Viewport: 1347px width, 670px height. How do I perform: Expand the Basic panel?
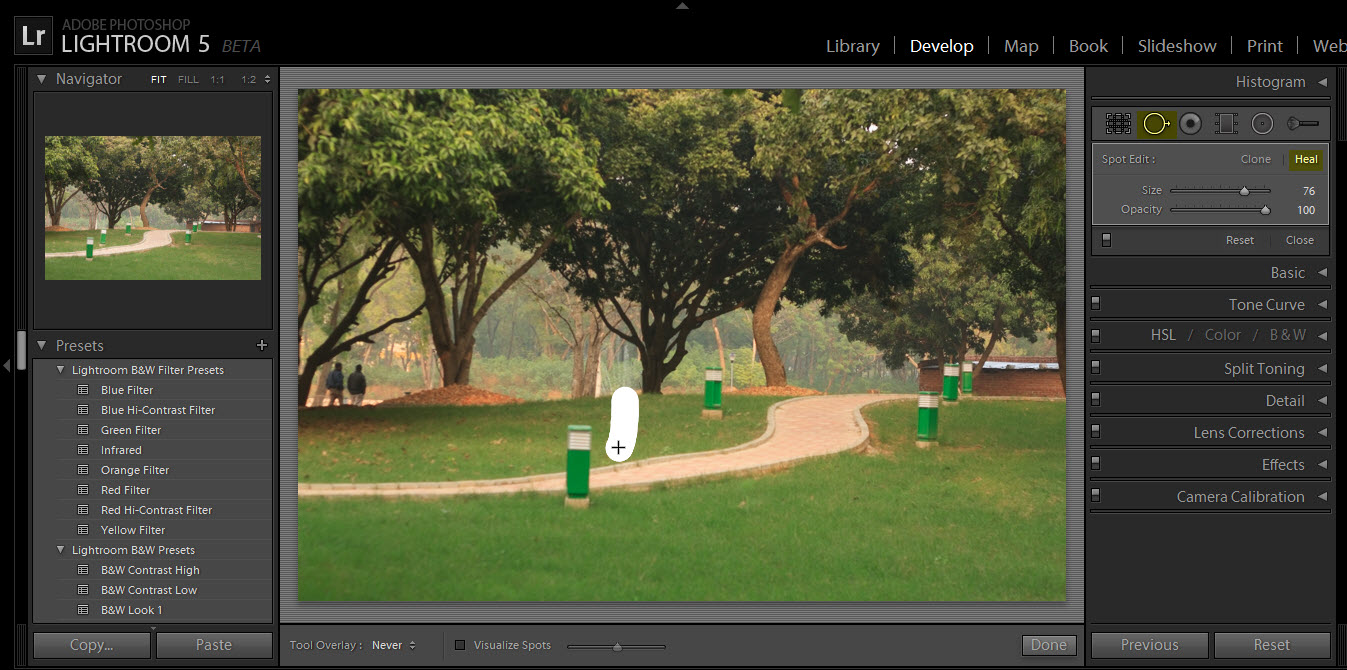click(1287, 272)
